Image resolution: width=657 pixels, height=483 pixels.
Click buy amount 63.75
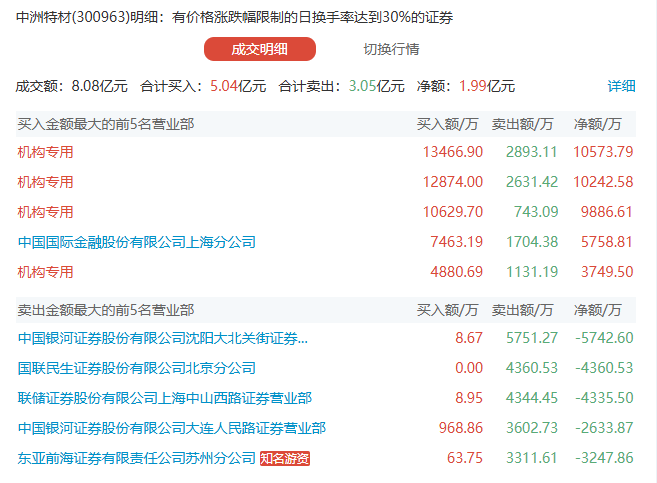[x=465, y=458]
